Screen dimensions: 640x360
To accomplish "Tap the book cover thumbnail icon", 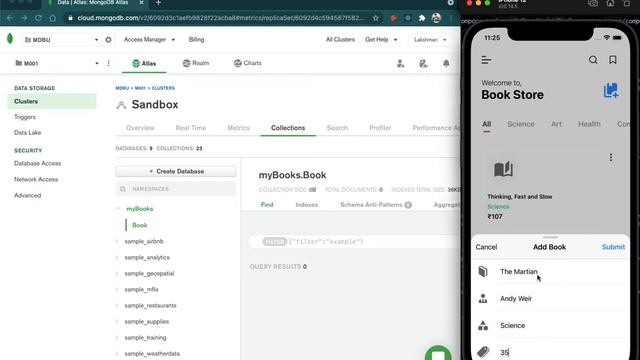I will [x=503, y=169].
